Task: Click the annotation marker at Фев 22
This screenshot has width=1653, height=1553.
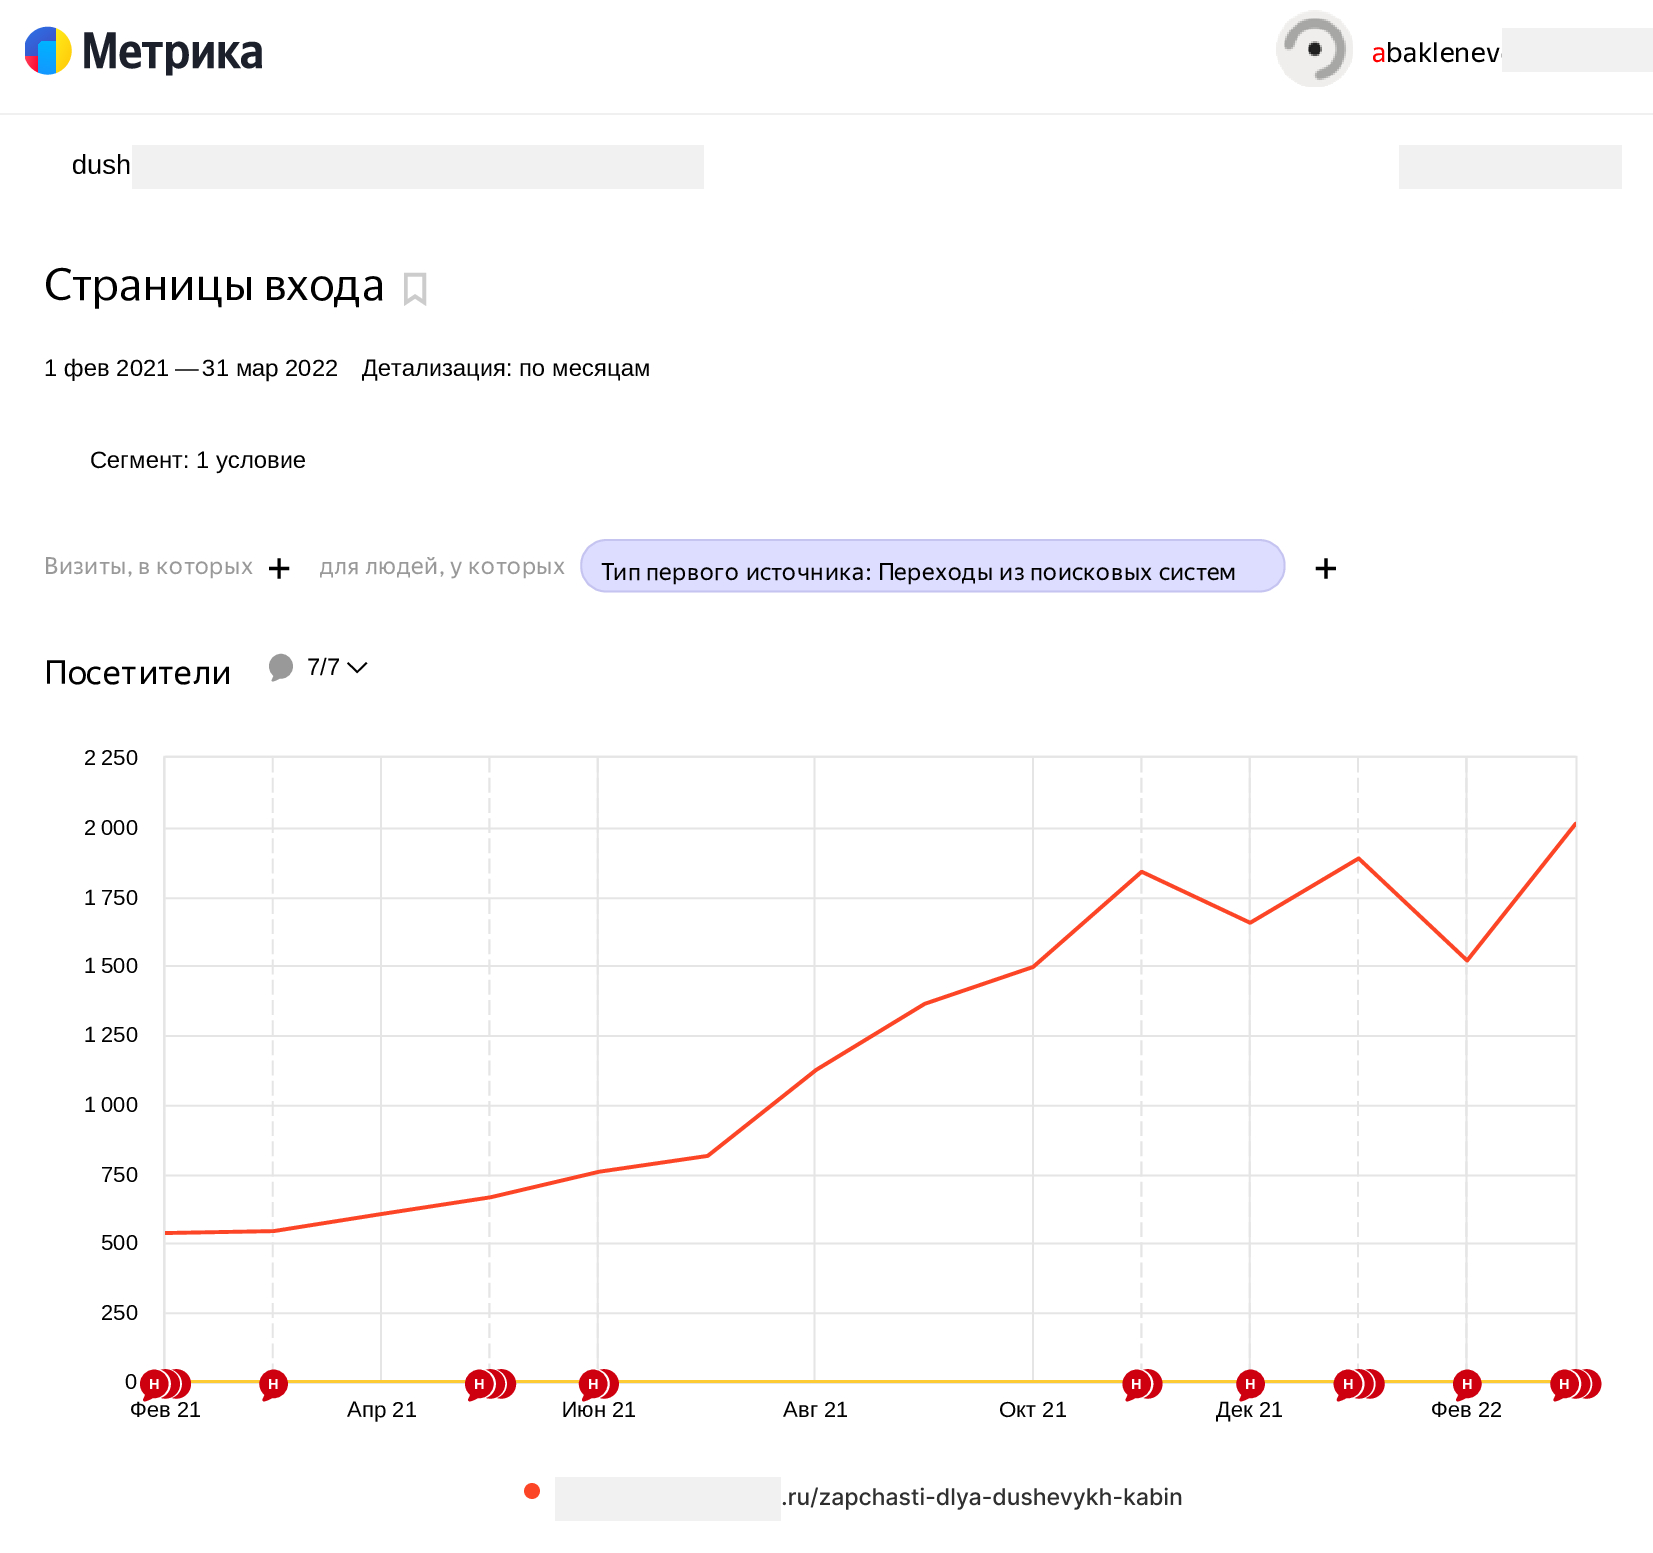Action: 1467,1383
